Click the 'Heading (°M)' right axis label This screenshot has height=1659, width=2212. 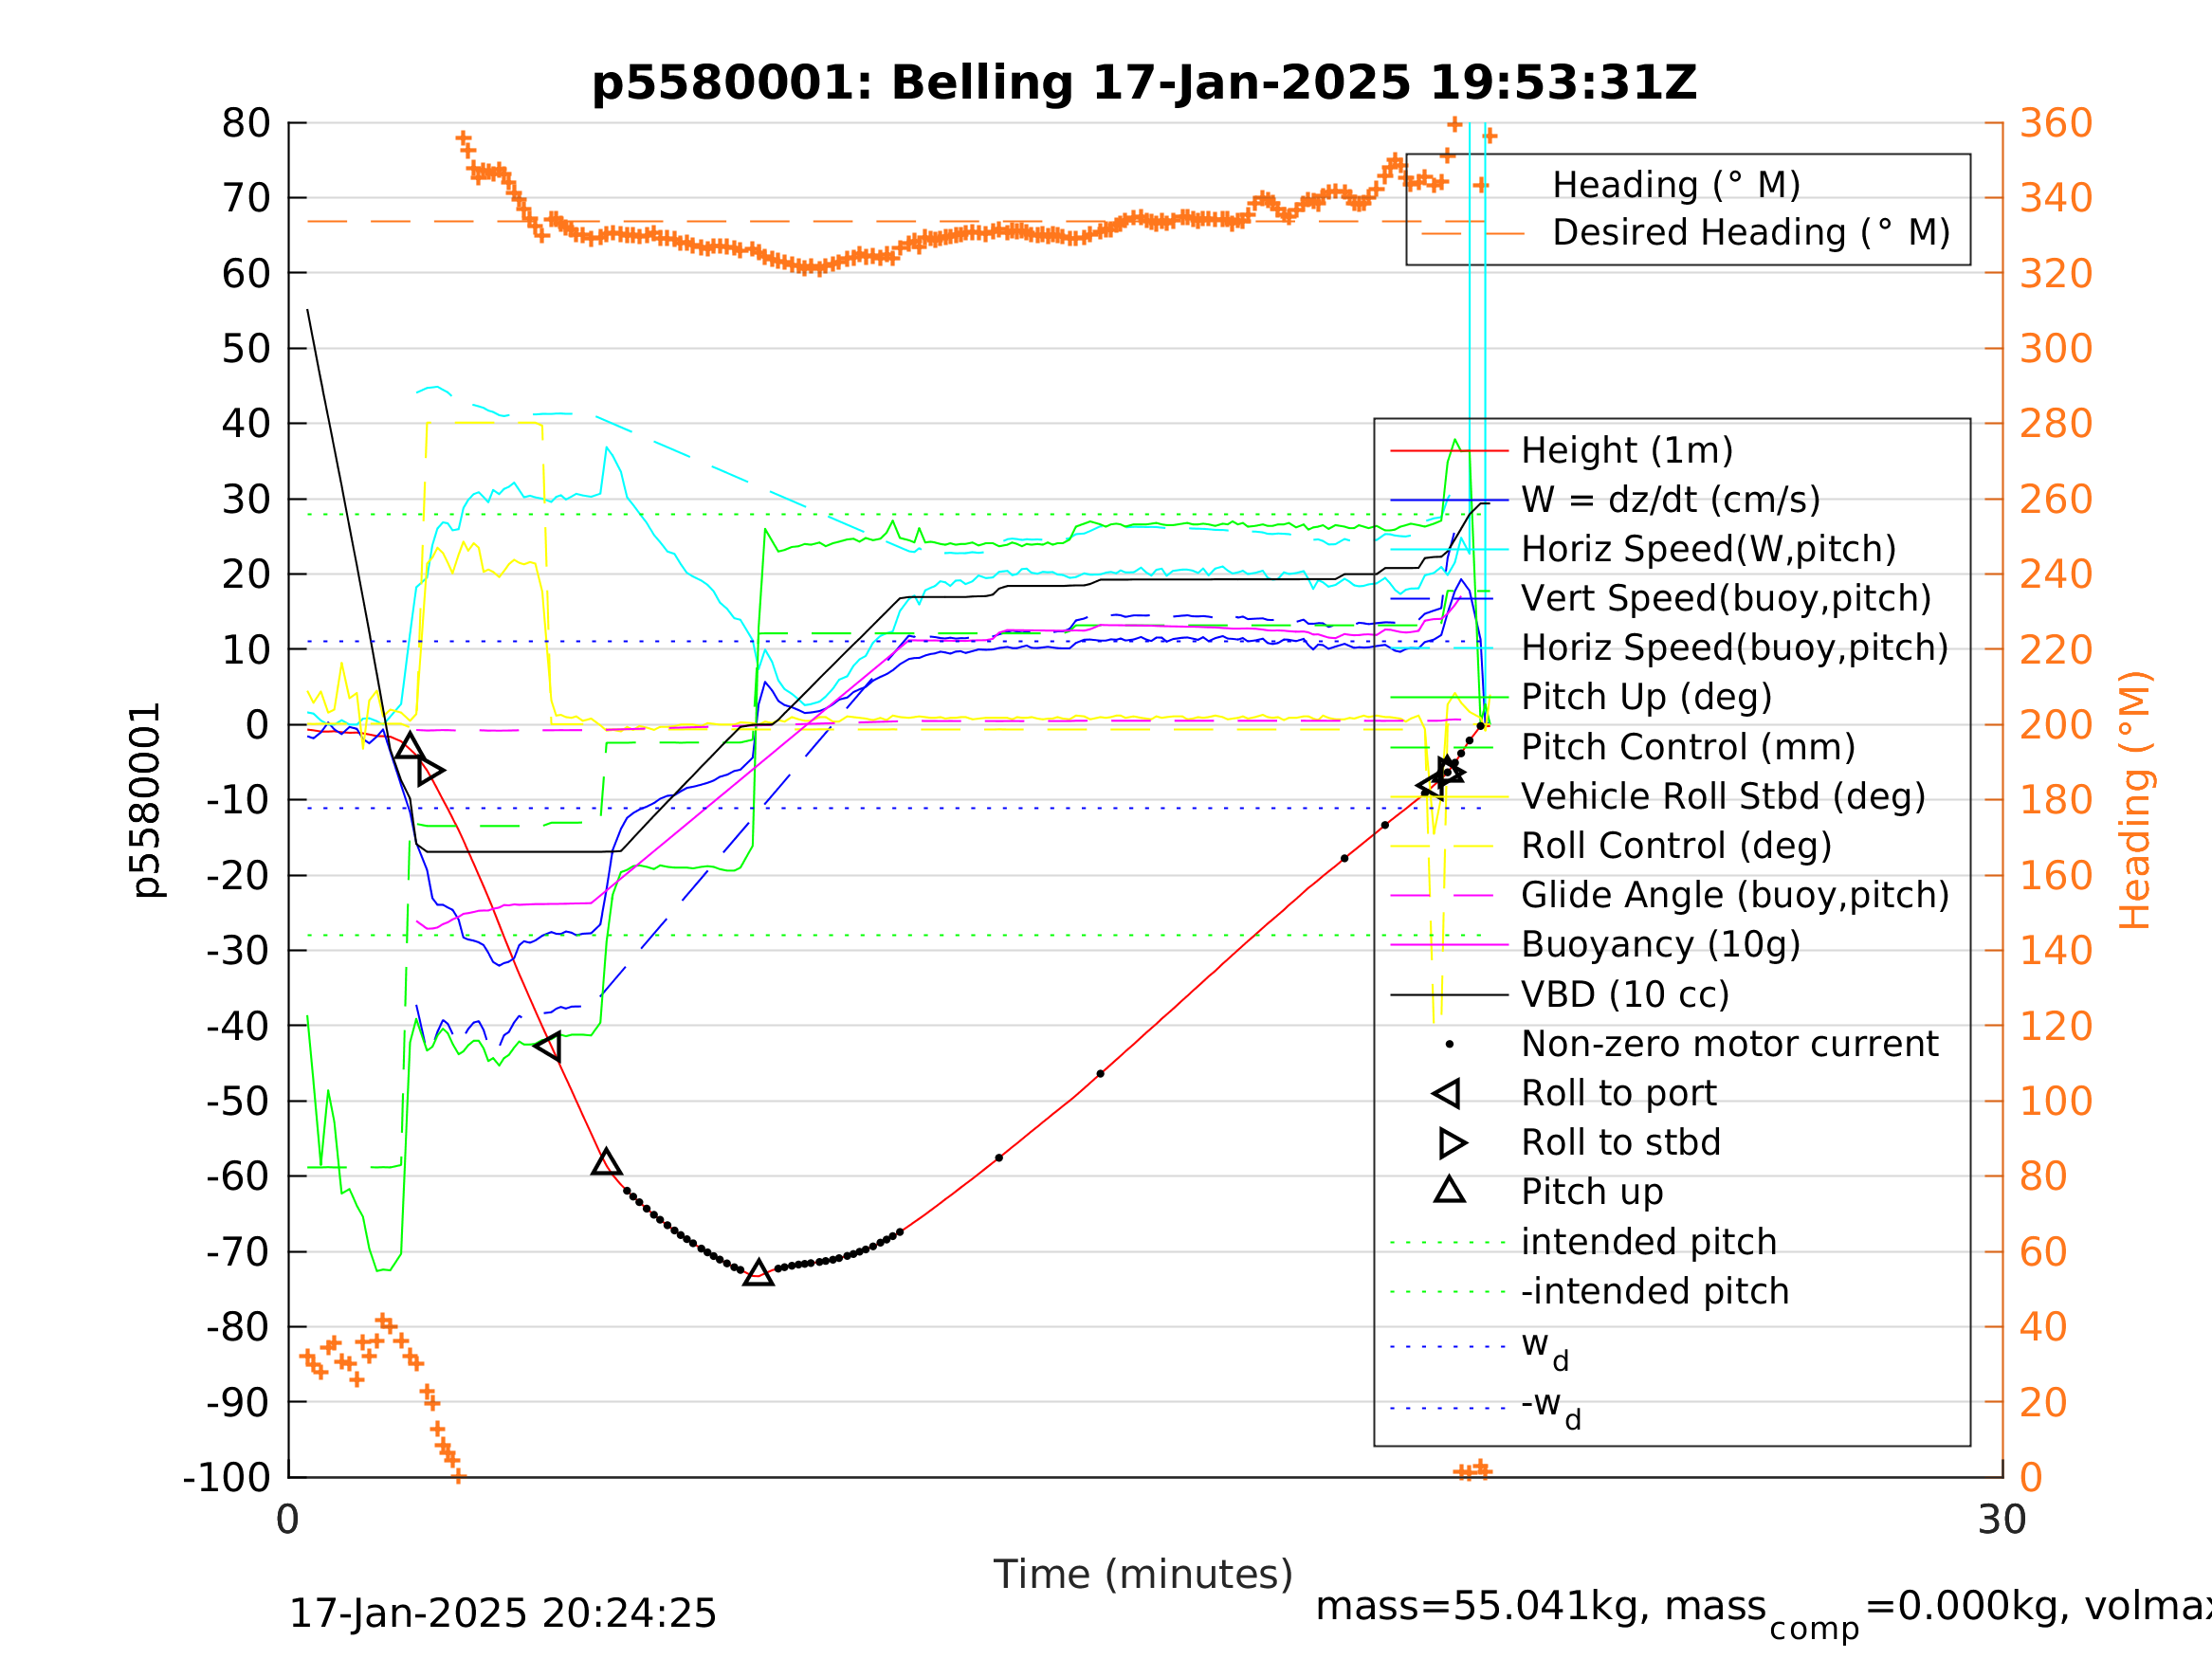[x=2134, y=800]
